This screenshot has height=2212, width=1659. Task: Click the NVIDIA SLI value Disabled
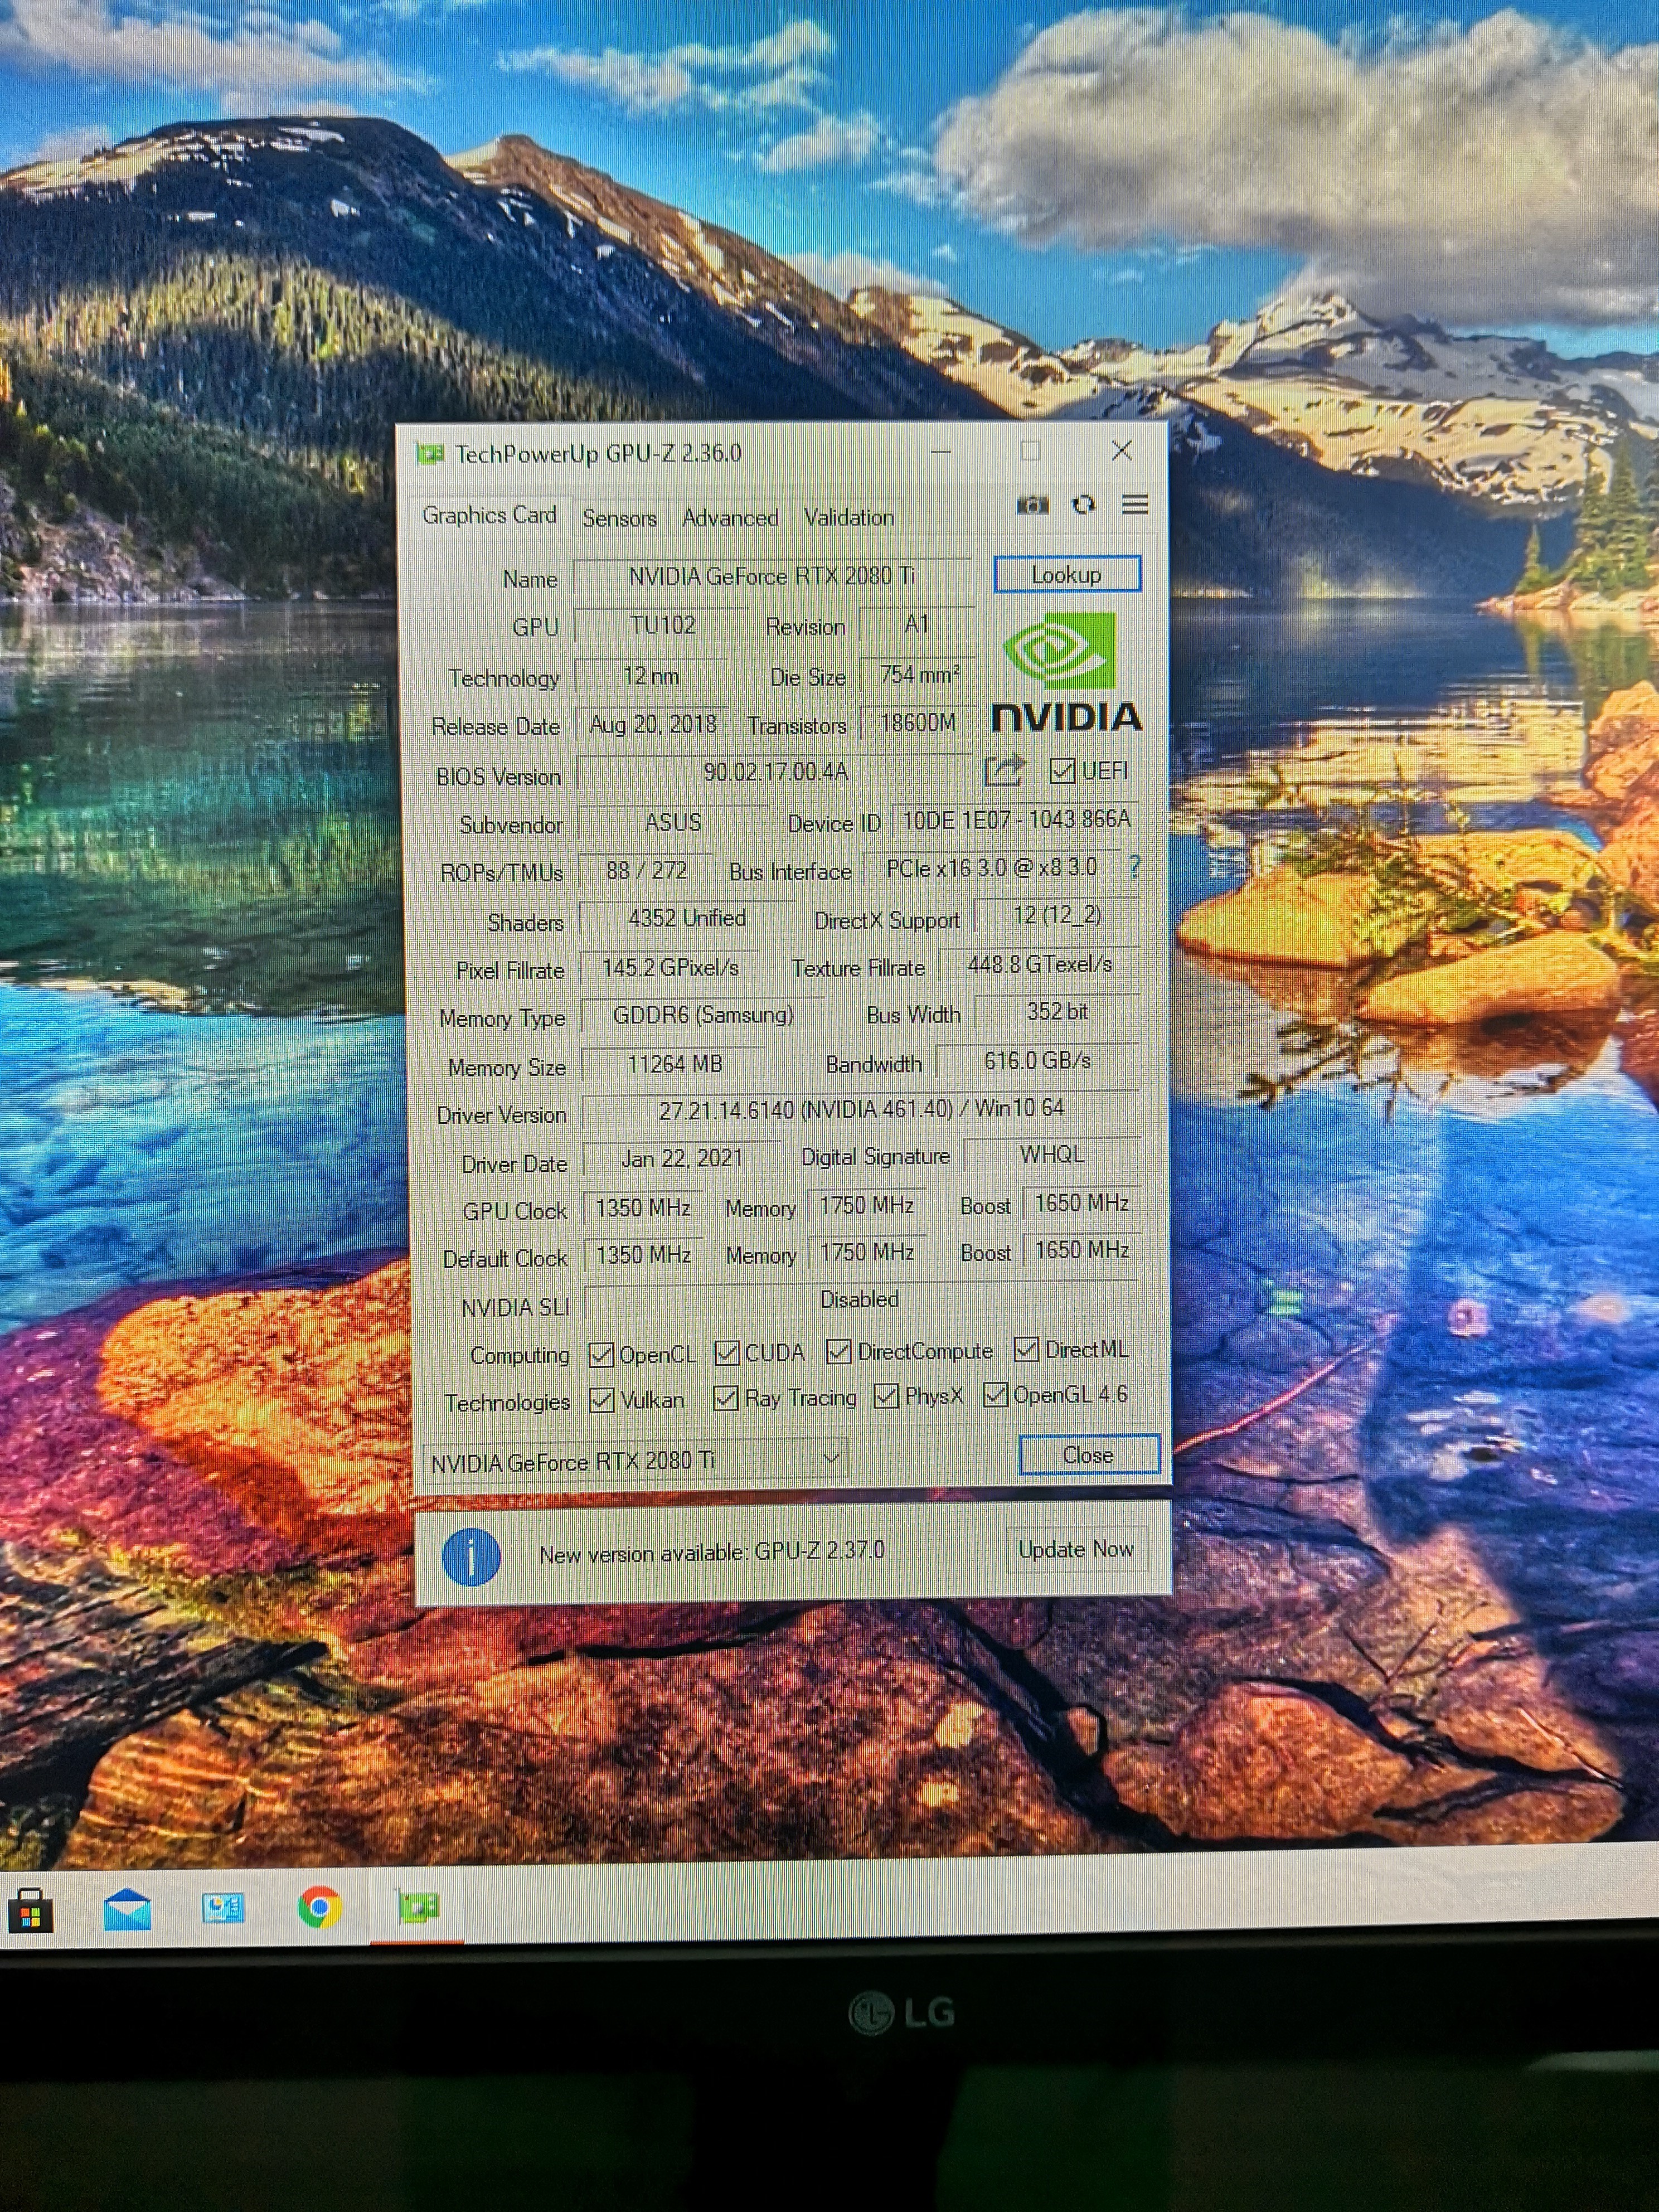(x=860, y=1300)
